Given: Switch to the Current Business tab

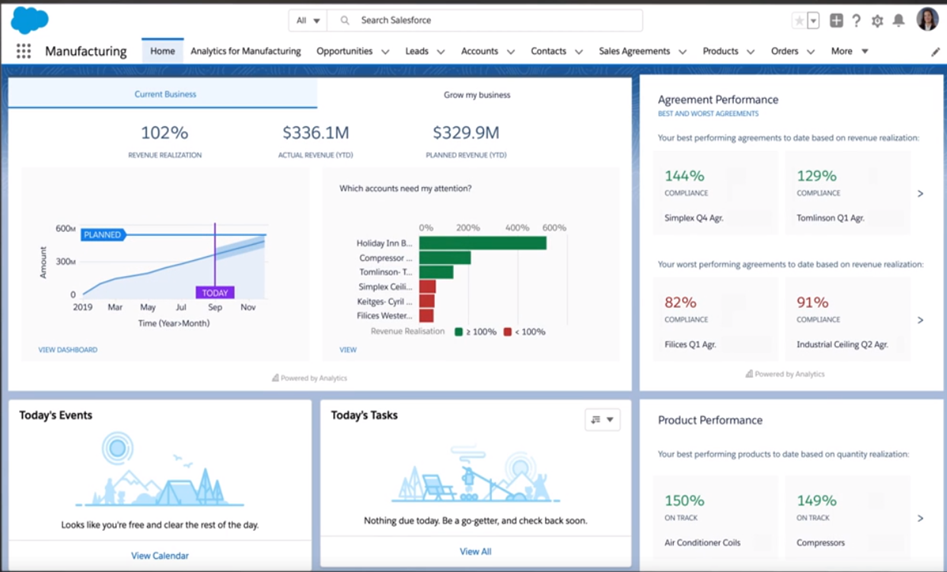Looking at the screenshot, I should coord(163,94).
